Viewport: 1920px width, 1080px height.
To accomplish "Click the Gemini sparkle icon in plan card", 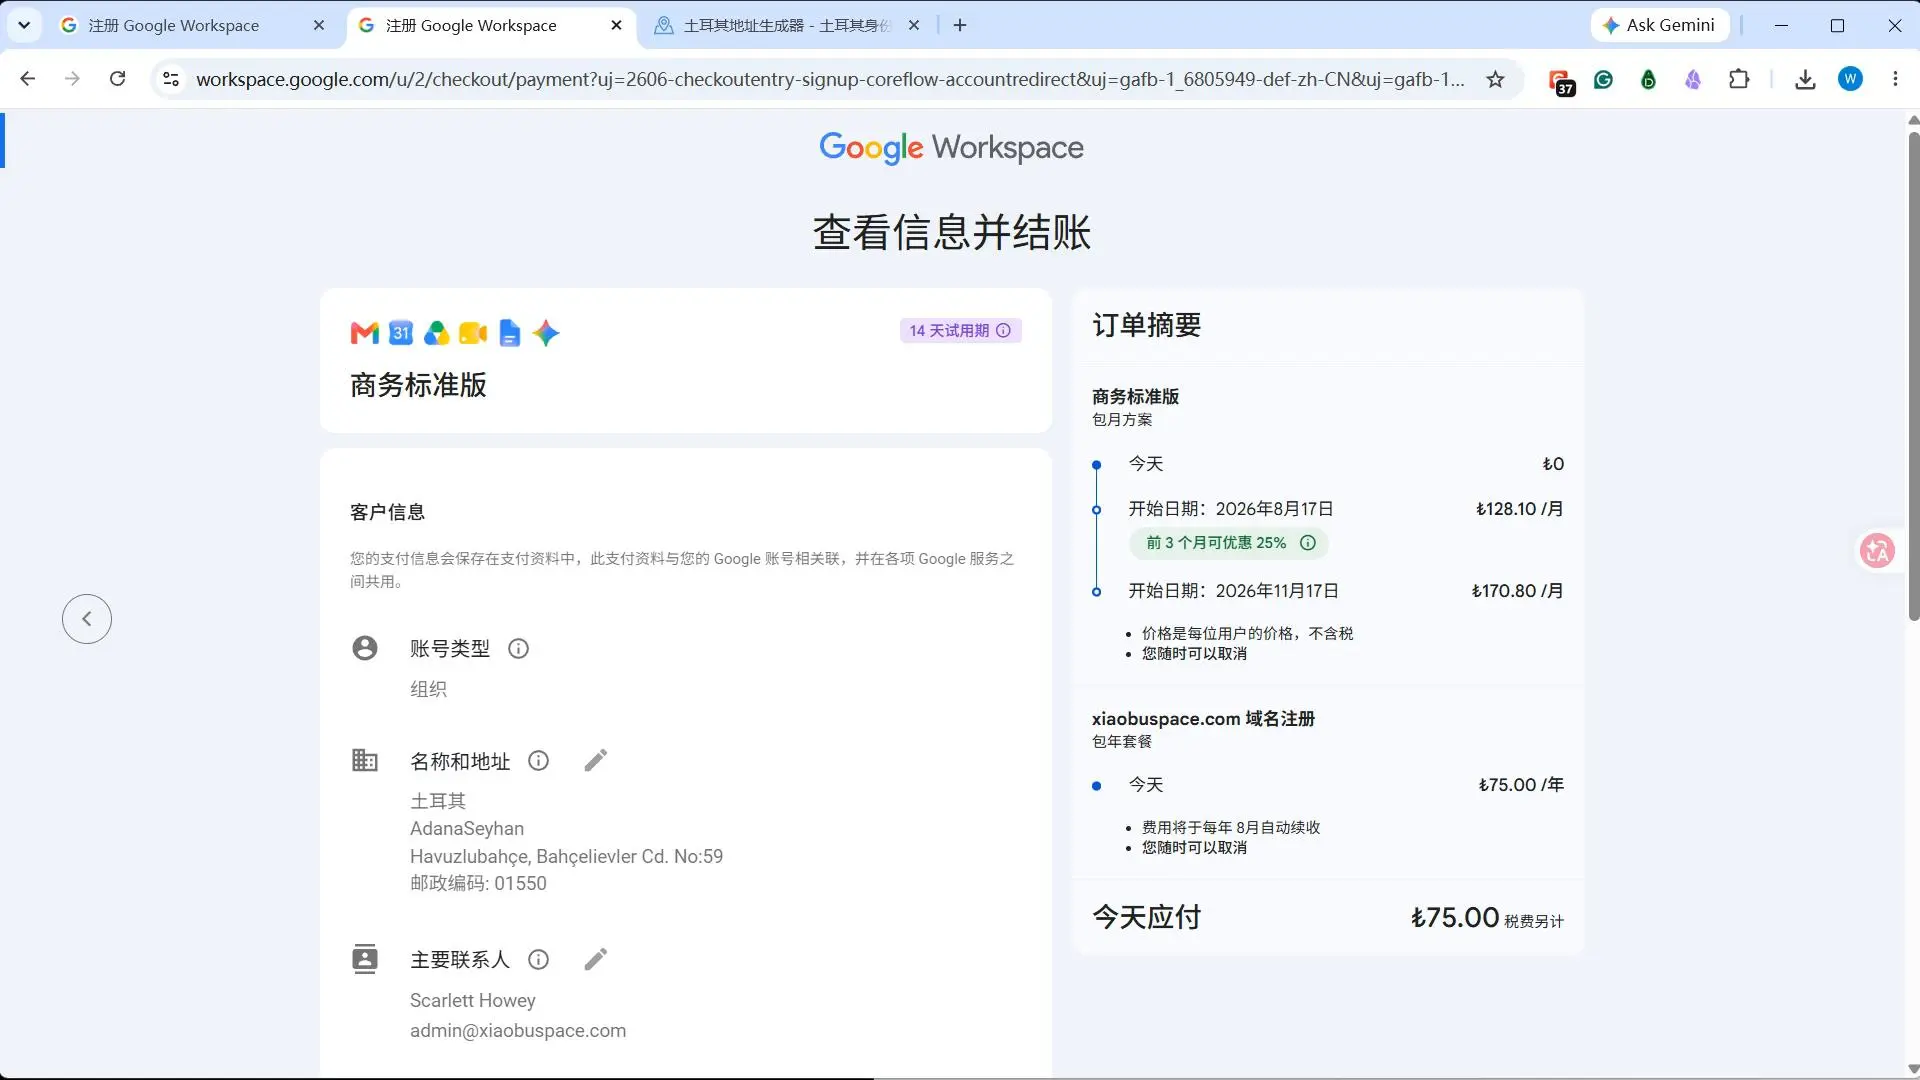I will coord(546,333).
